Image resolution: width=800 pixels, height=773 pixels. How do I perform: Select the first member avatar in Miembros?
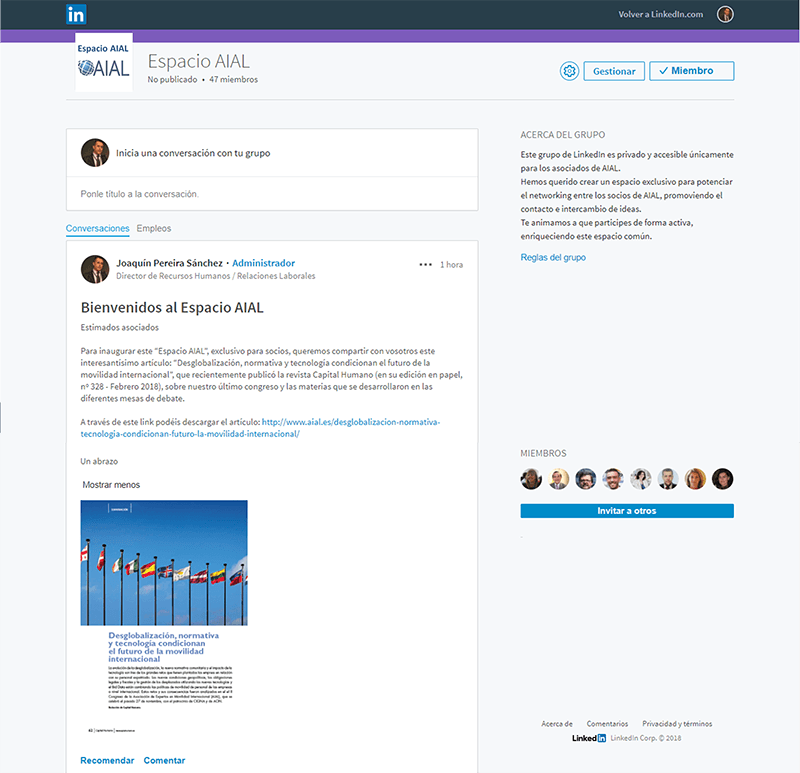[x=532, y=479]
